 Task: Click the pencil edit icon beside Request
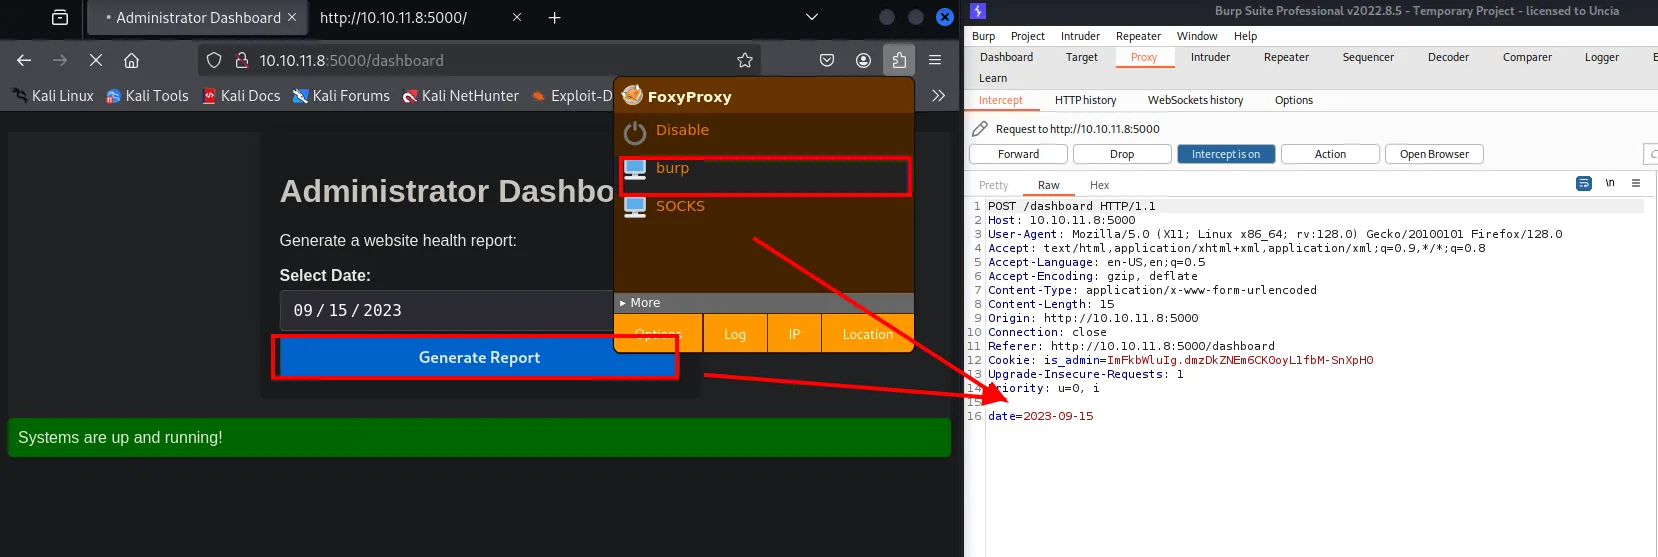tap(980, 129)
